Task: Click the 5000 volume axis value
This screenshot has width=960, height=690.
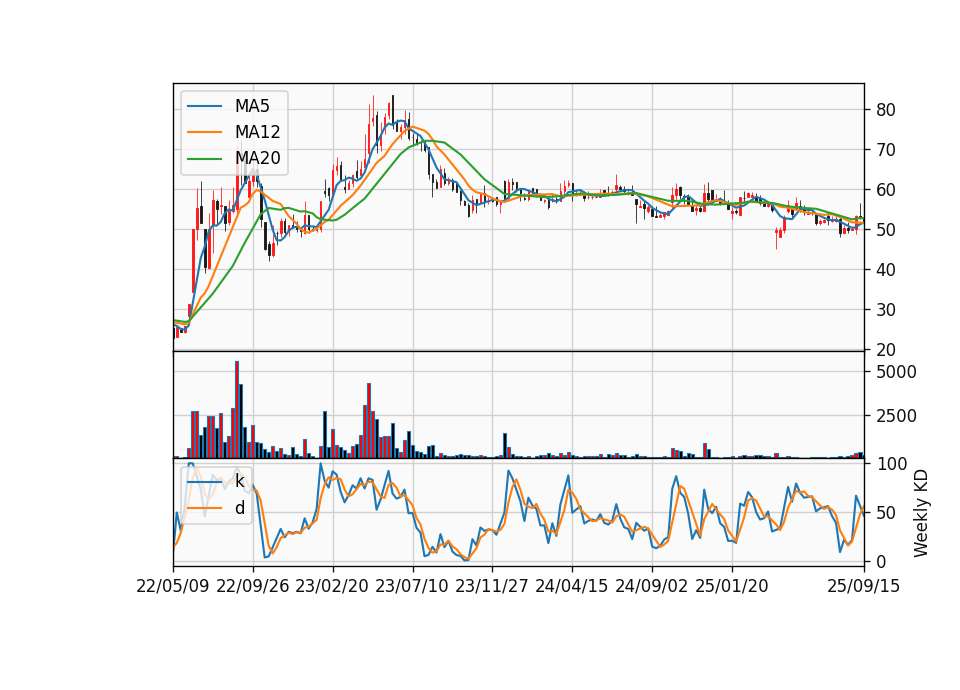Action: pos(896,372)
